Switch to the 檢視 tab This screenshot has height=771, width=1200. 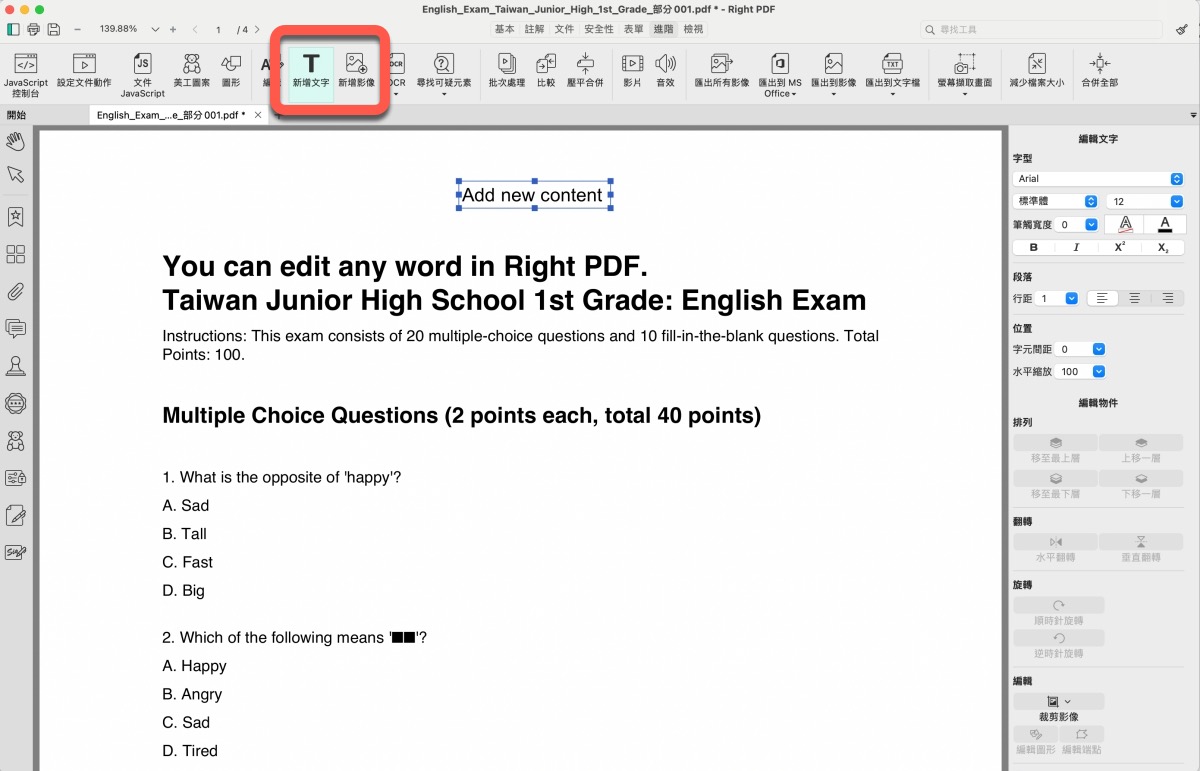pyautogui.click(x=693, y=29)
